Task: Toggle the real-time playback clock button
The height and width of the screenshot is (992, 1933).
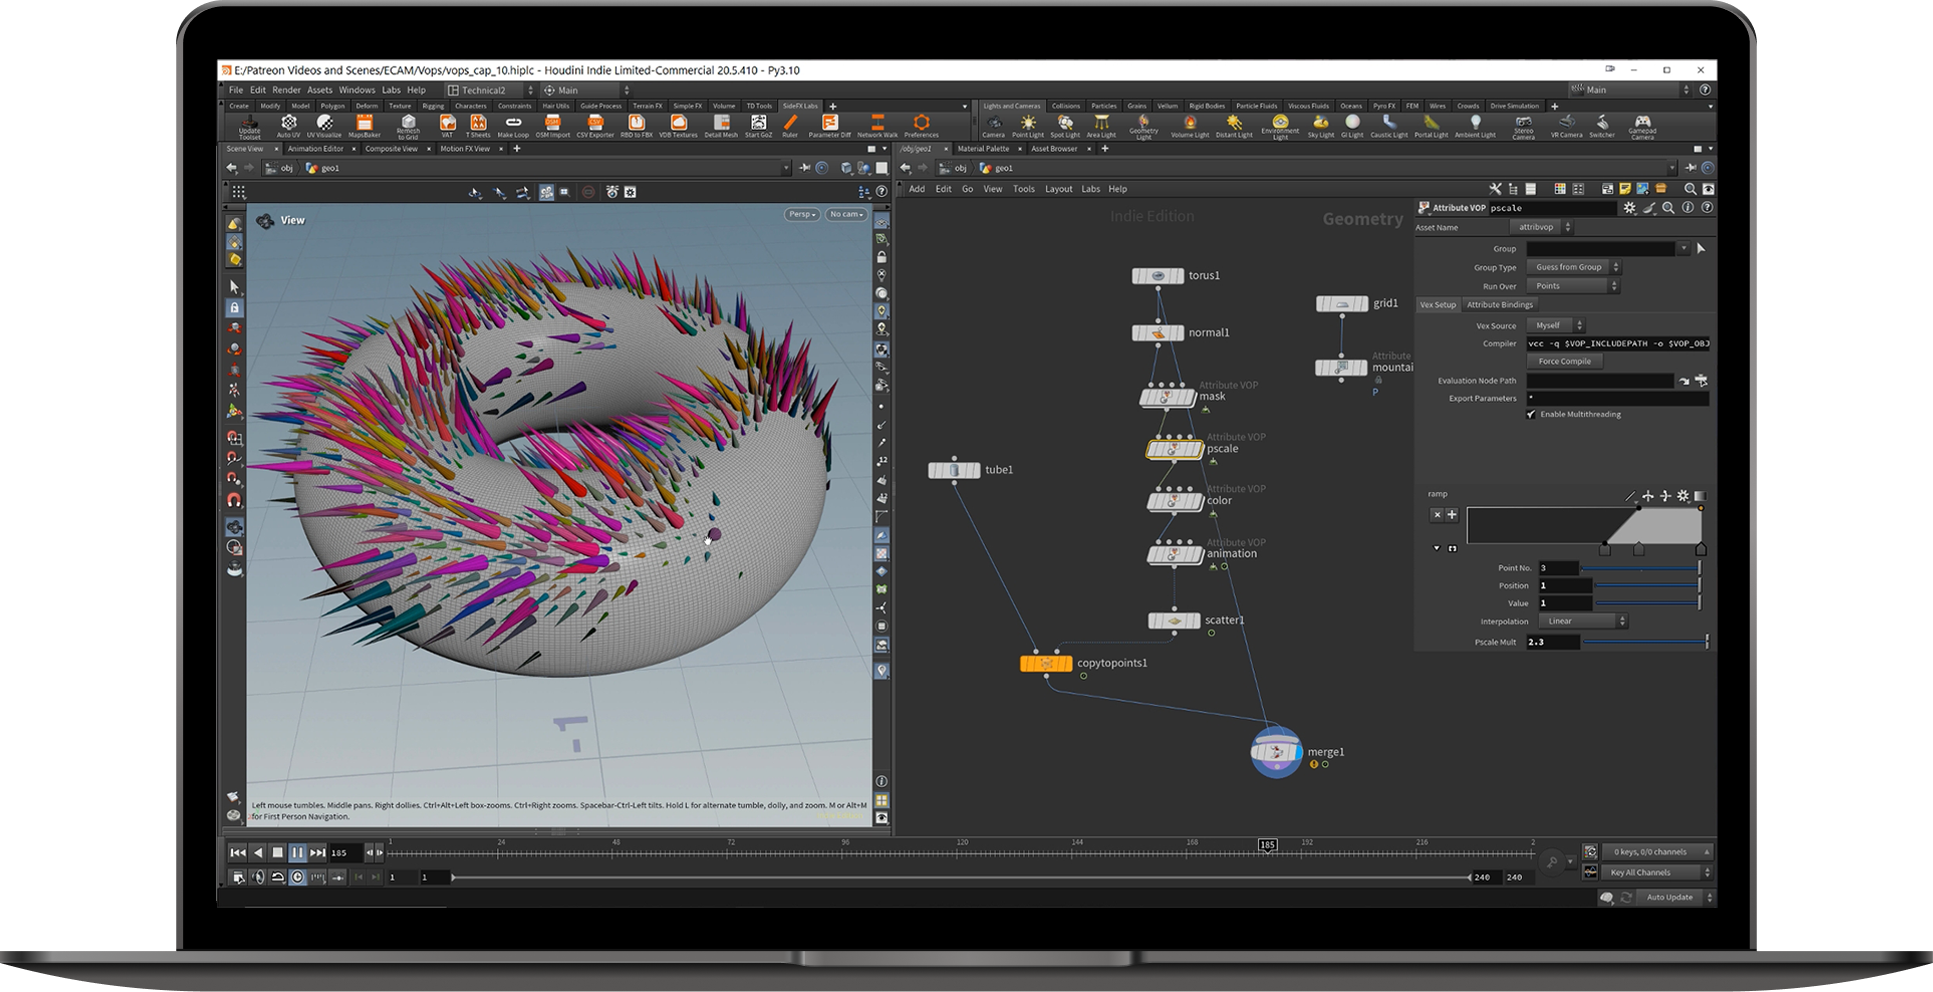Action: [x=297, y=877]
